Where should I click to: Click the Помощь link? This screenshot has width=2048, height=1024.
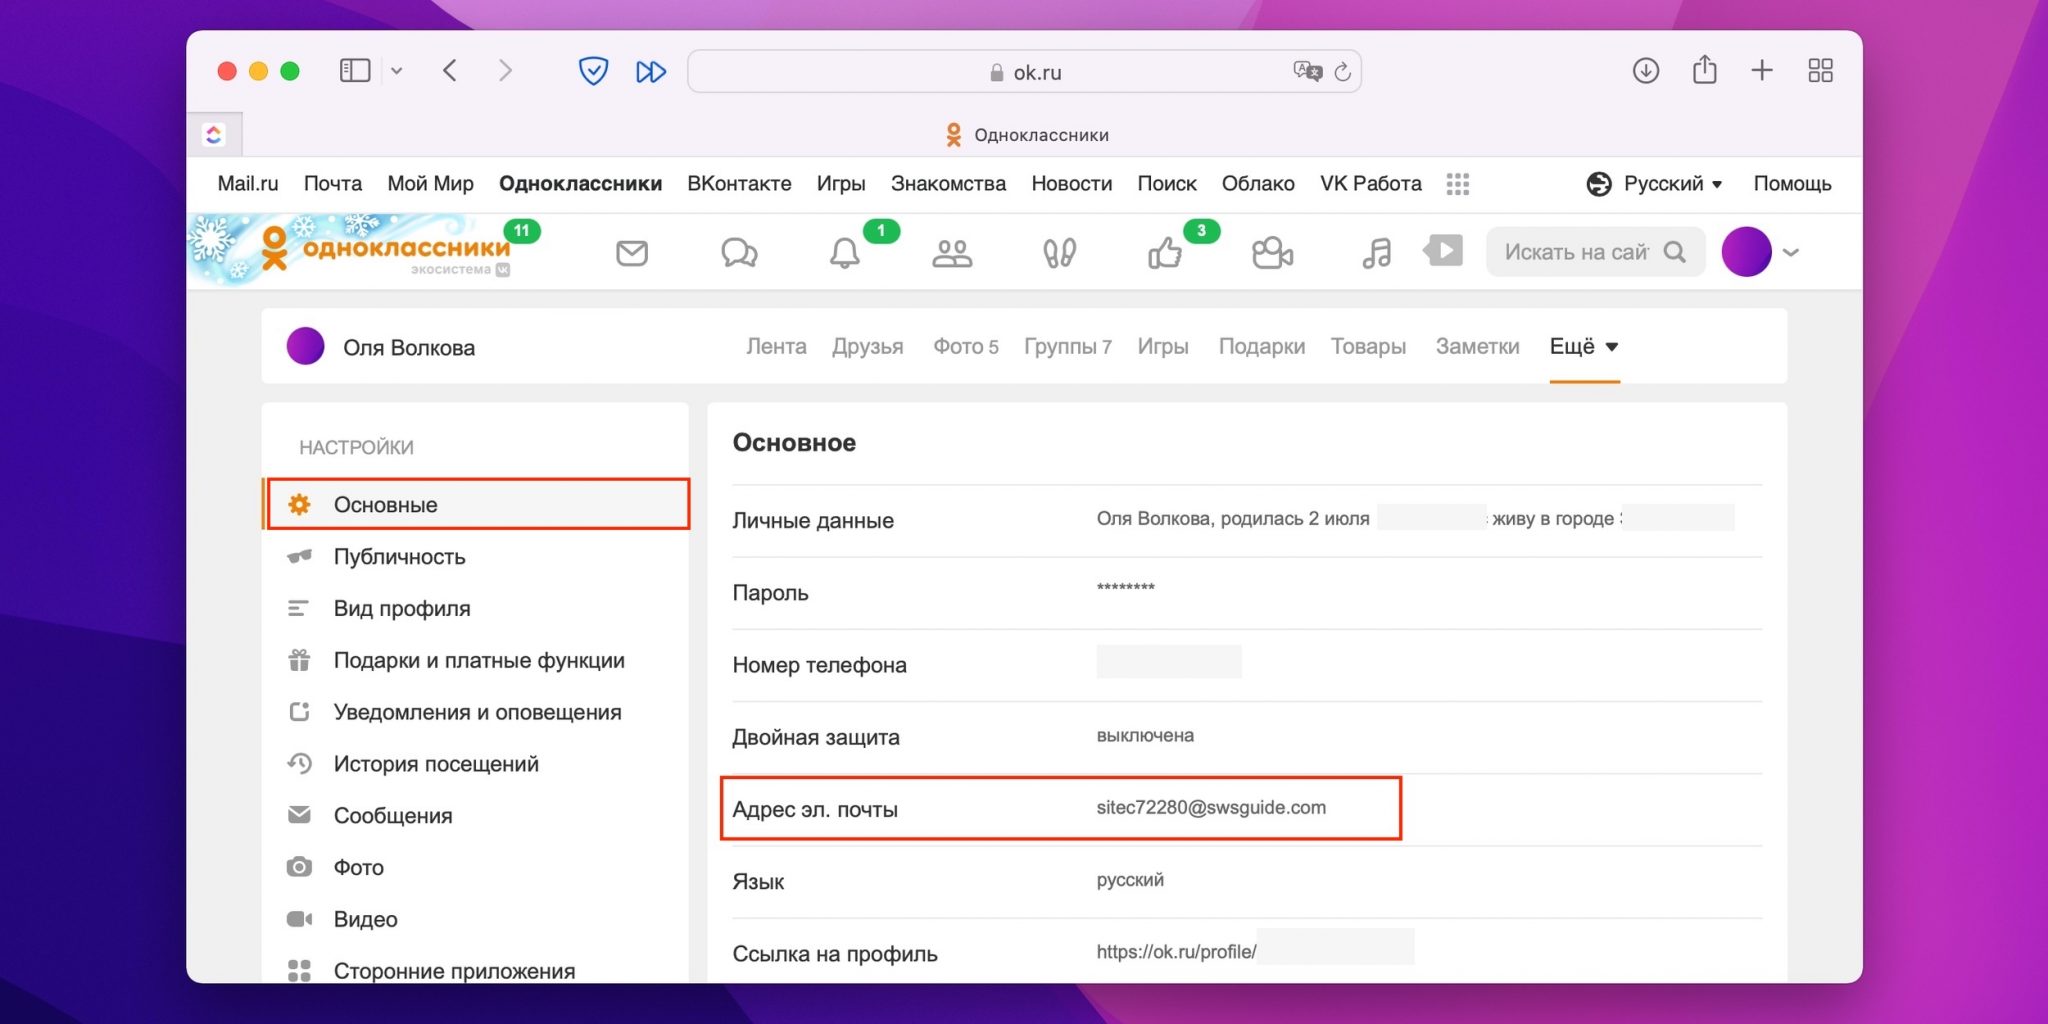1792,184
